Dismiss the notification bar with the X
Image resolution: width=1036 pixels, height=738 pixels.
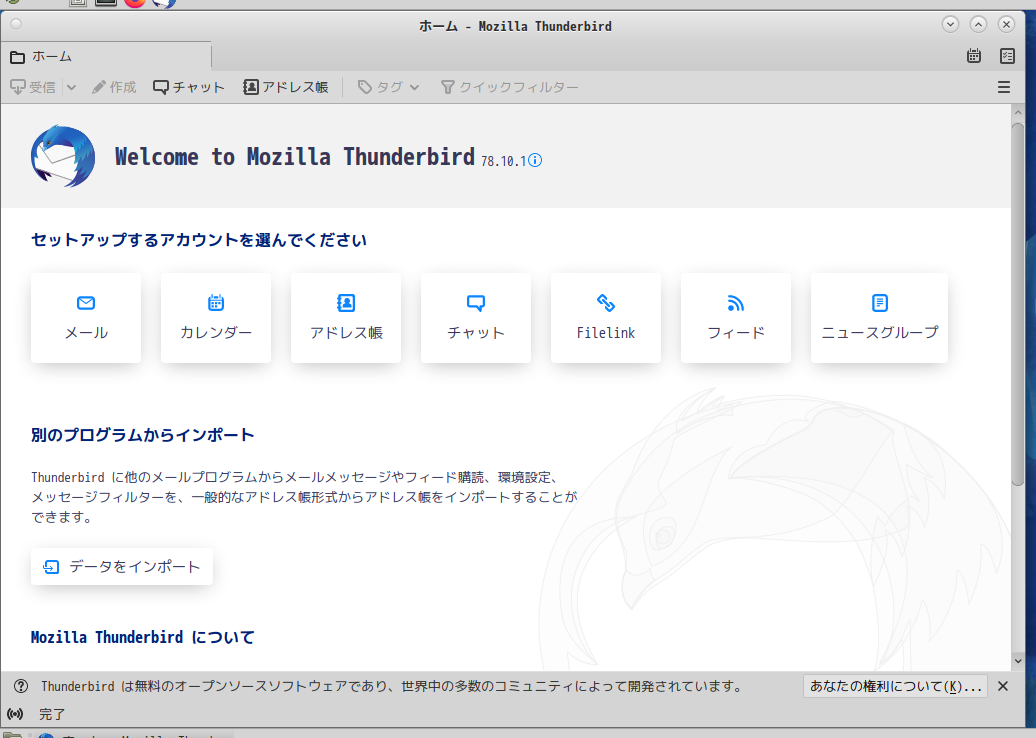pyautogui.click(x=1002, y=686)
